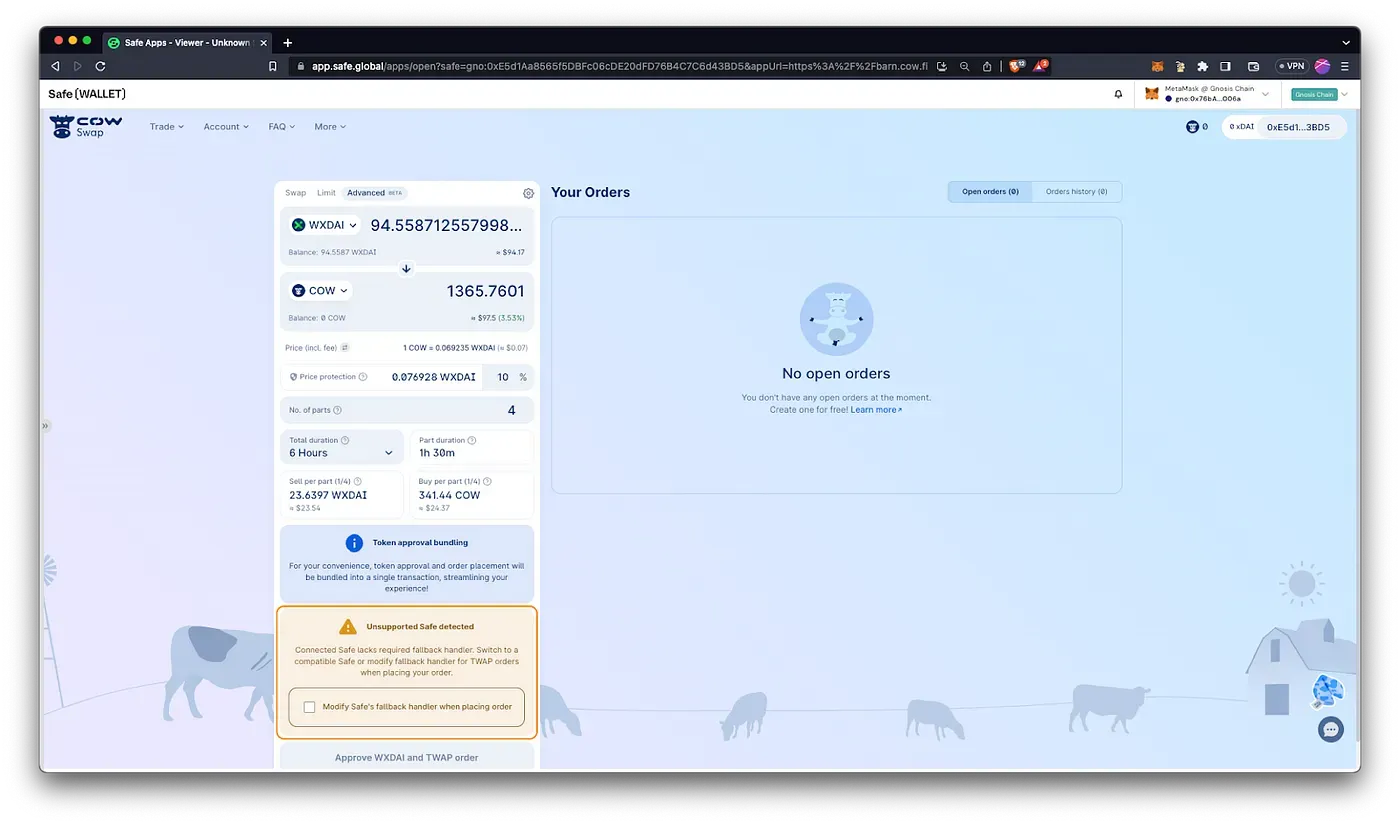Click the CoW Swap logo
1400x824 pixels.
click(86, 126)
